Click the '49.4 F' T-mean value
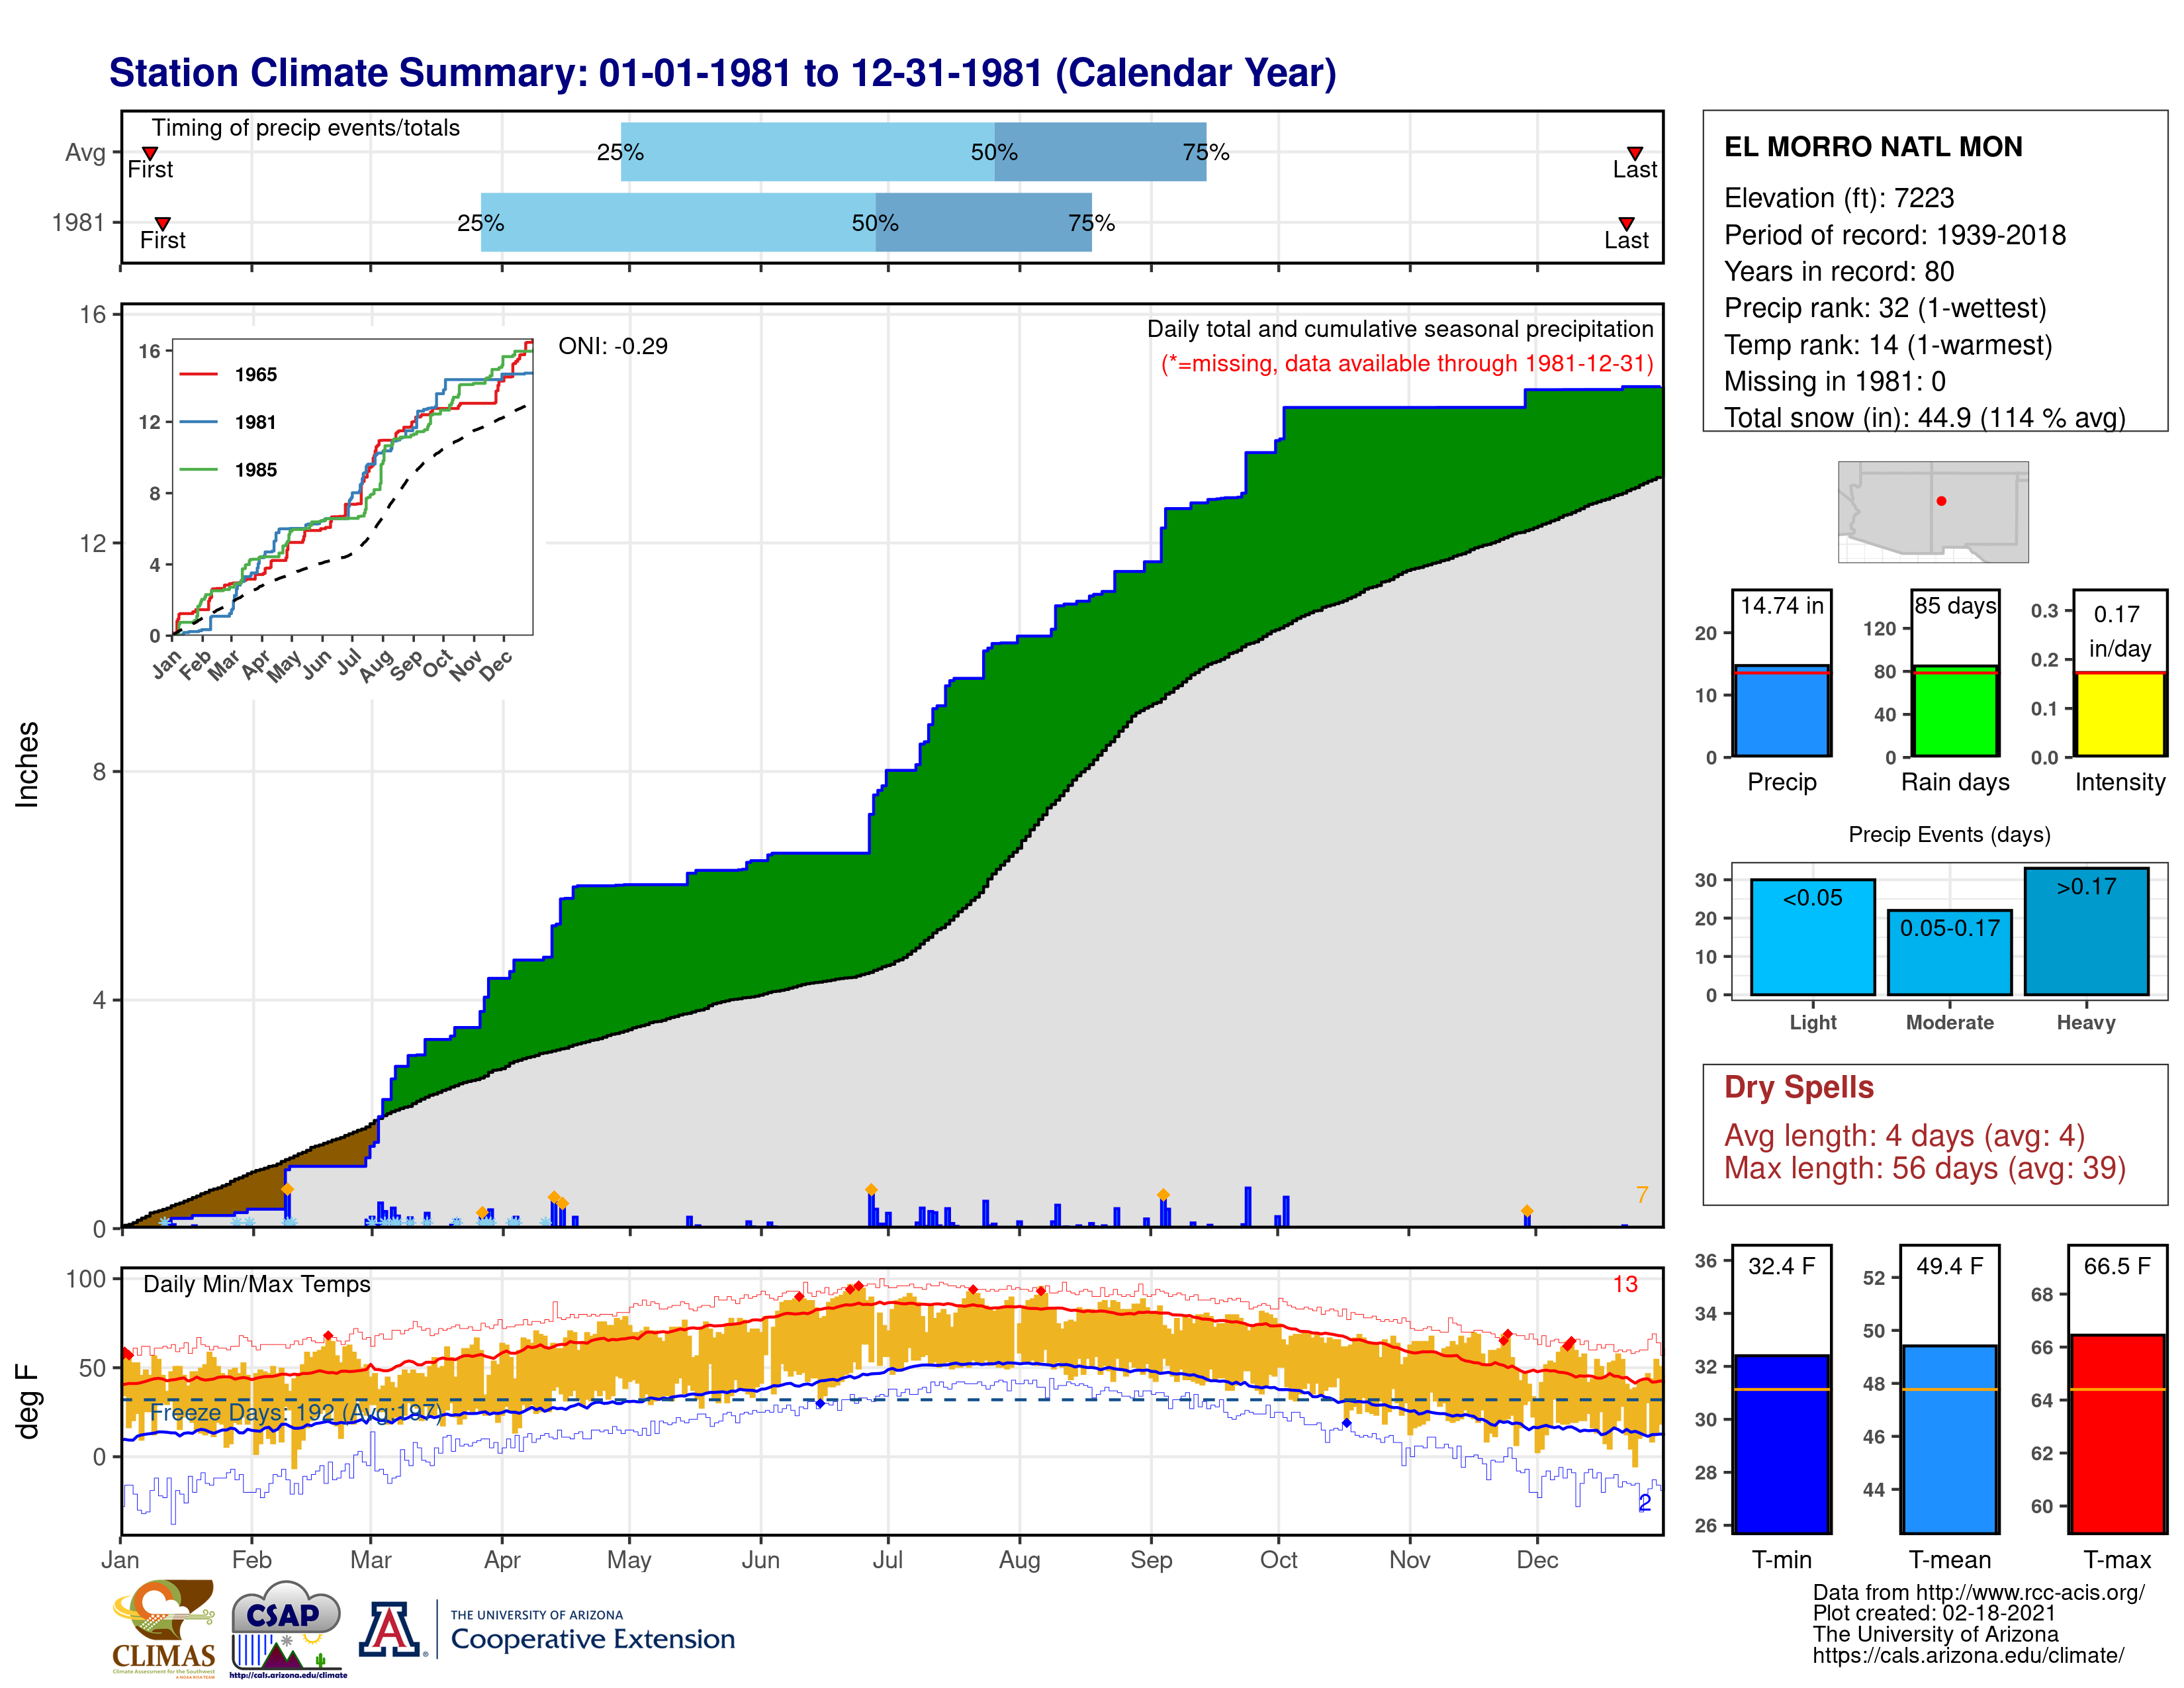Screen dimensions: 2184x1688 [1949, 1266]
